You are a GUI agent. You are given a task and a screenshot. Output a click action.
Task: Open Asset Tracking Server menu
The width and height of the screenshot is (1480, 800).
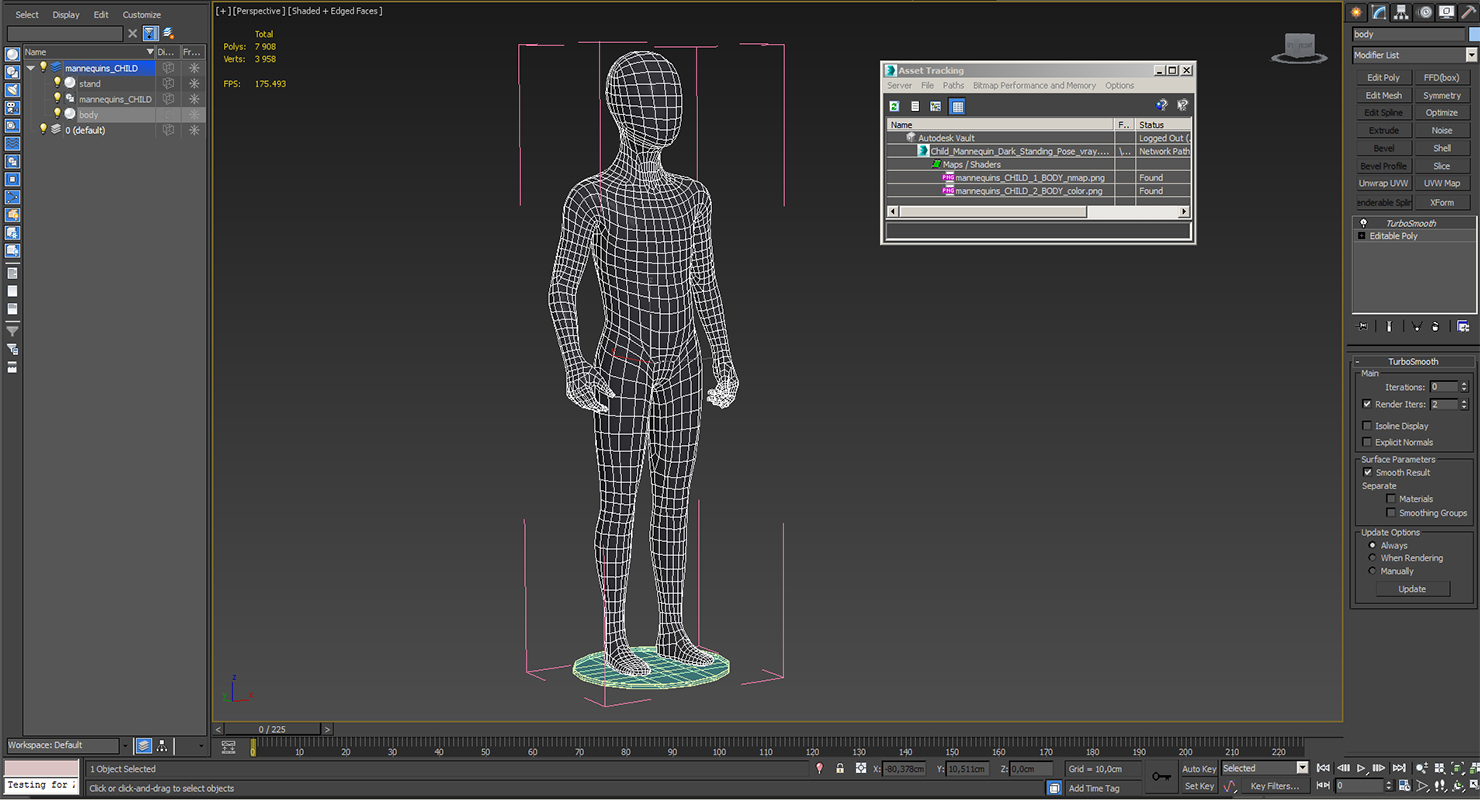click(x=899, y=85)
